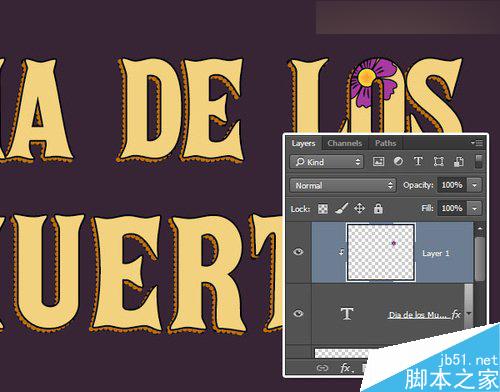The width and height of the screenshot is (500, 392).
Task: Switch to the Channels tab
Action: pyautogui.click(x=345, y=143)
